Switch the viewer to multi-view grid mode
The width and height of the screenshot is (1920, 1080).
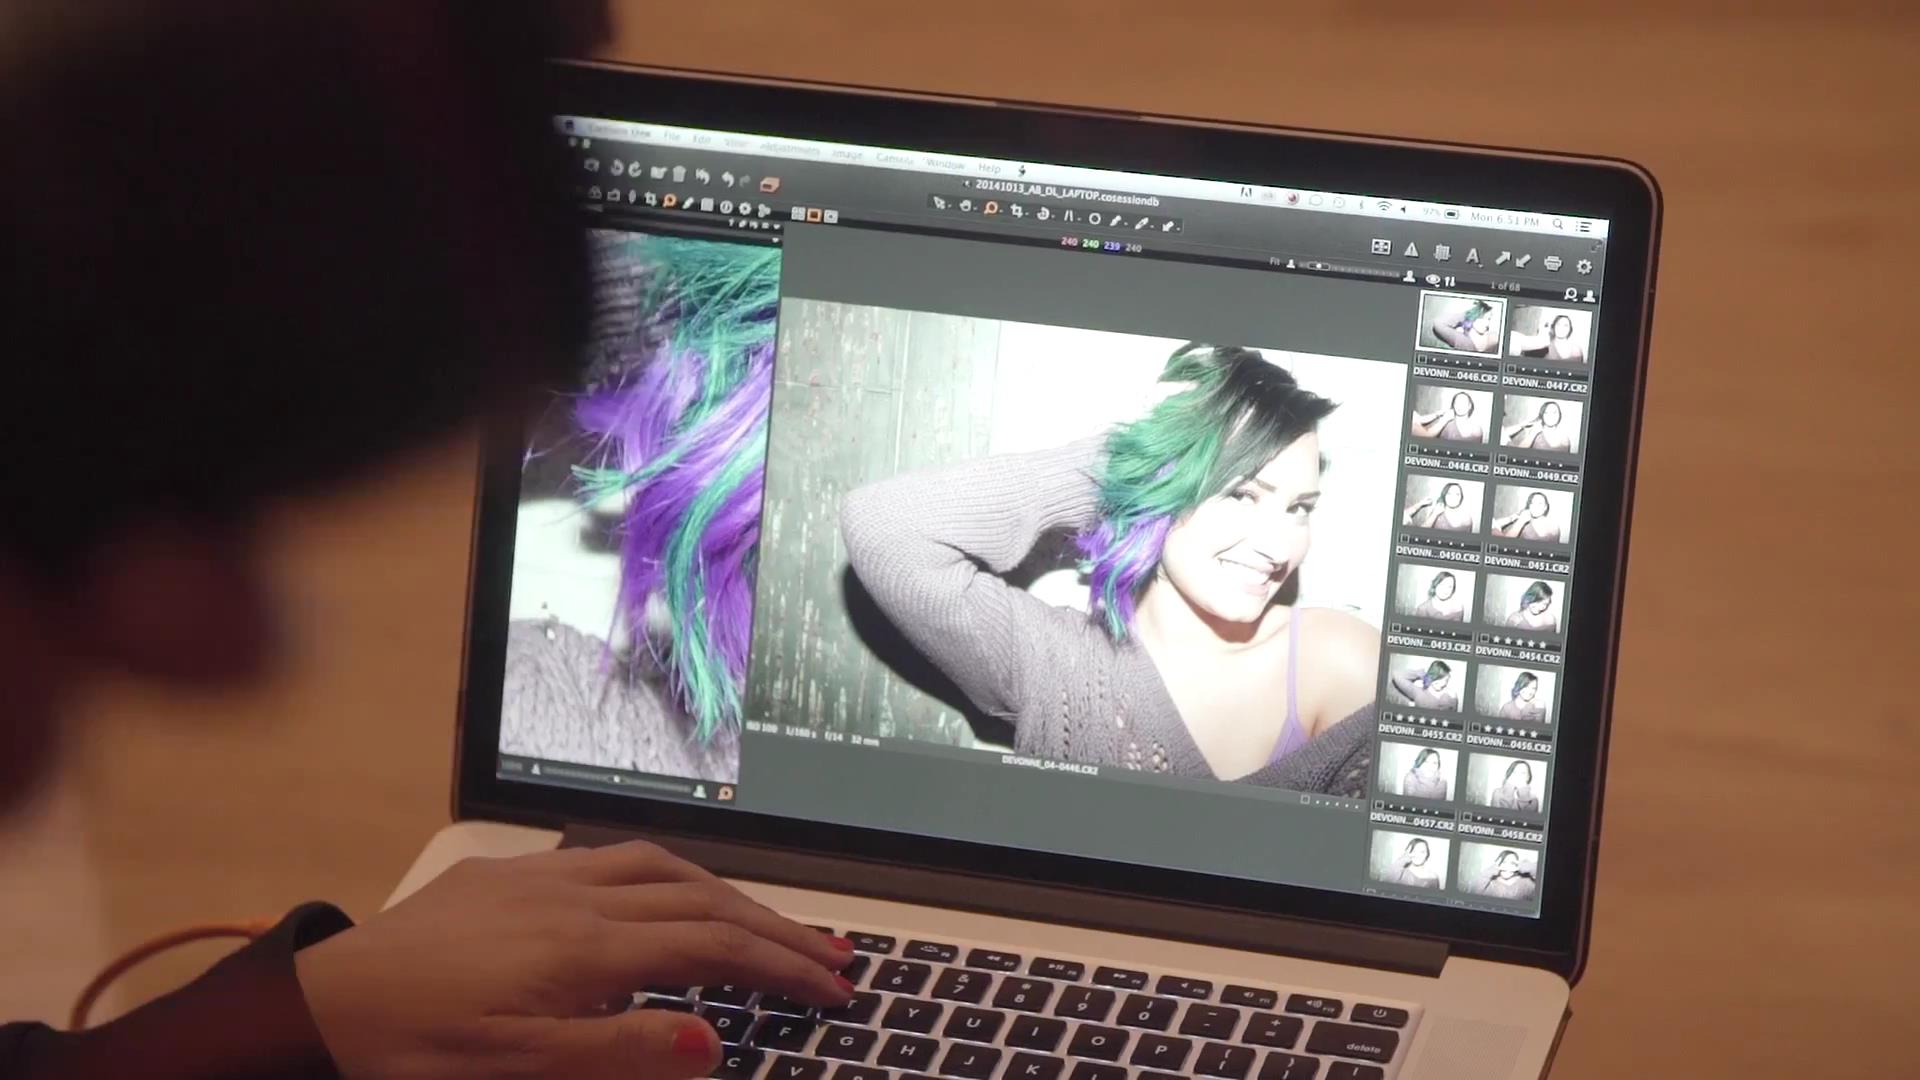point(798,213)
